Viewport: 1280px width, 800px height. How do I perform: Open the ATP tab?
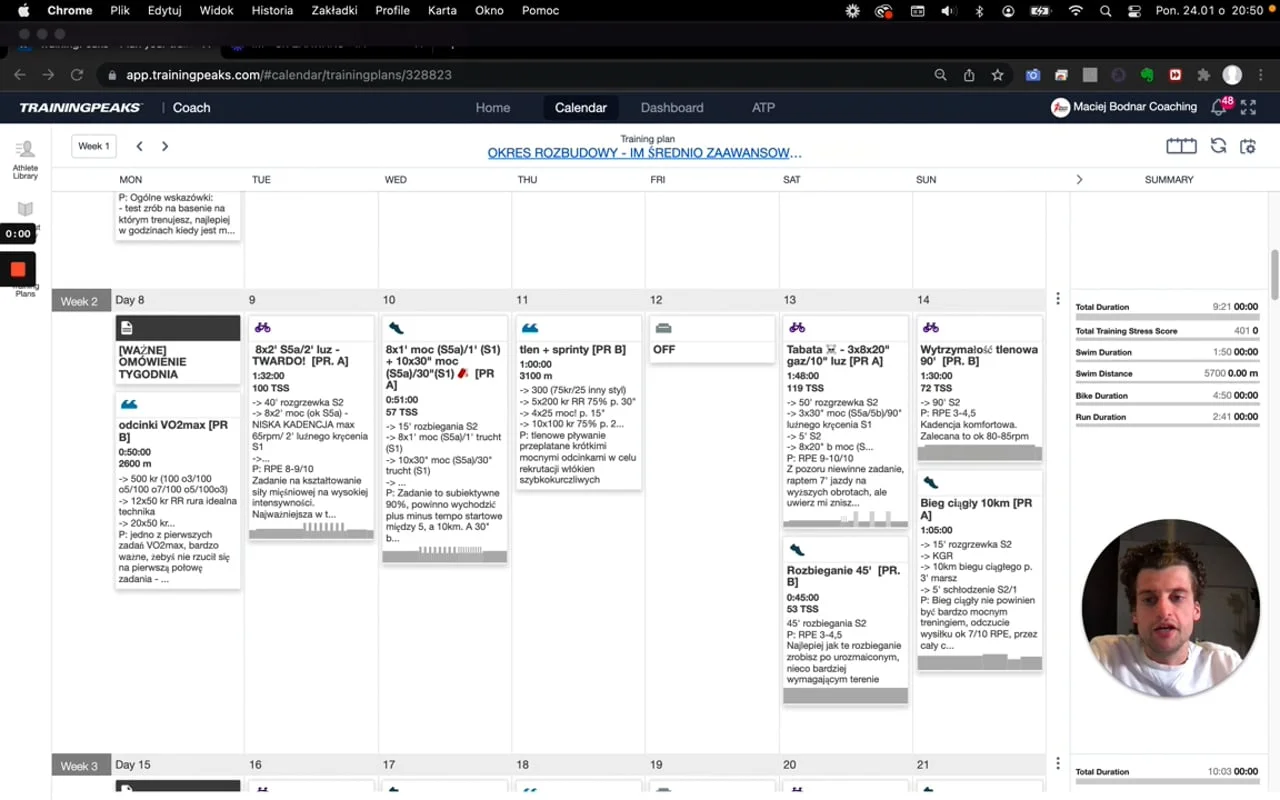pyautogui.click(x=763, y=108)
